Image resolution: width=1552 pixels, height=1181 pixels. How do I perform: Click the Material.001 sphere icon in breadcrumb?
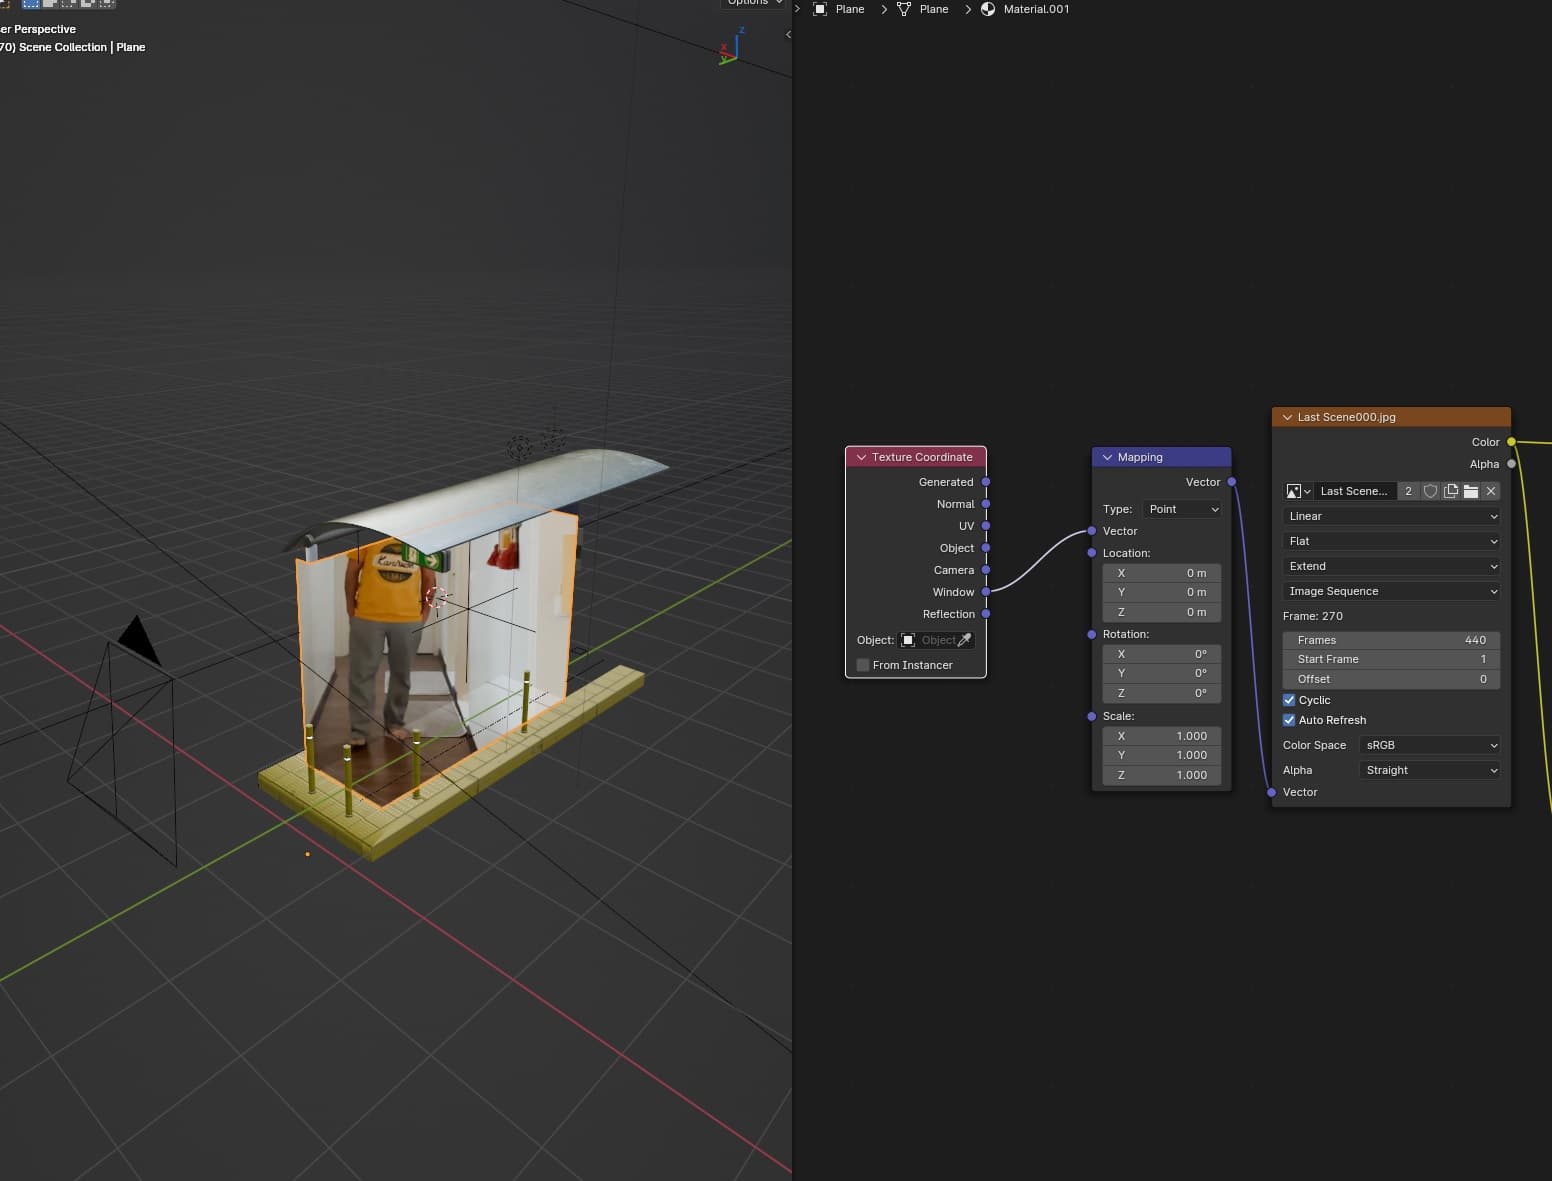[x=988, y=9]
